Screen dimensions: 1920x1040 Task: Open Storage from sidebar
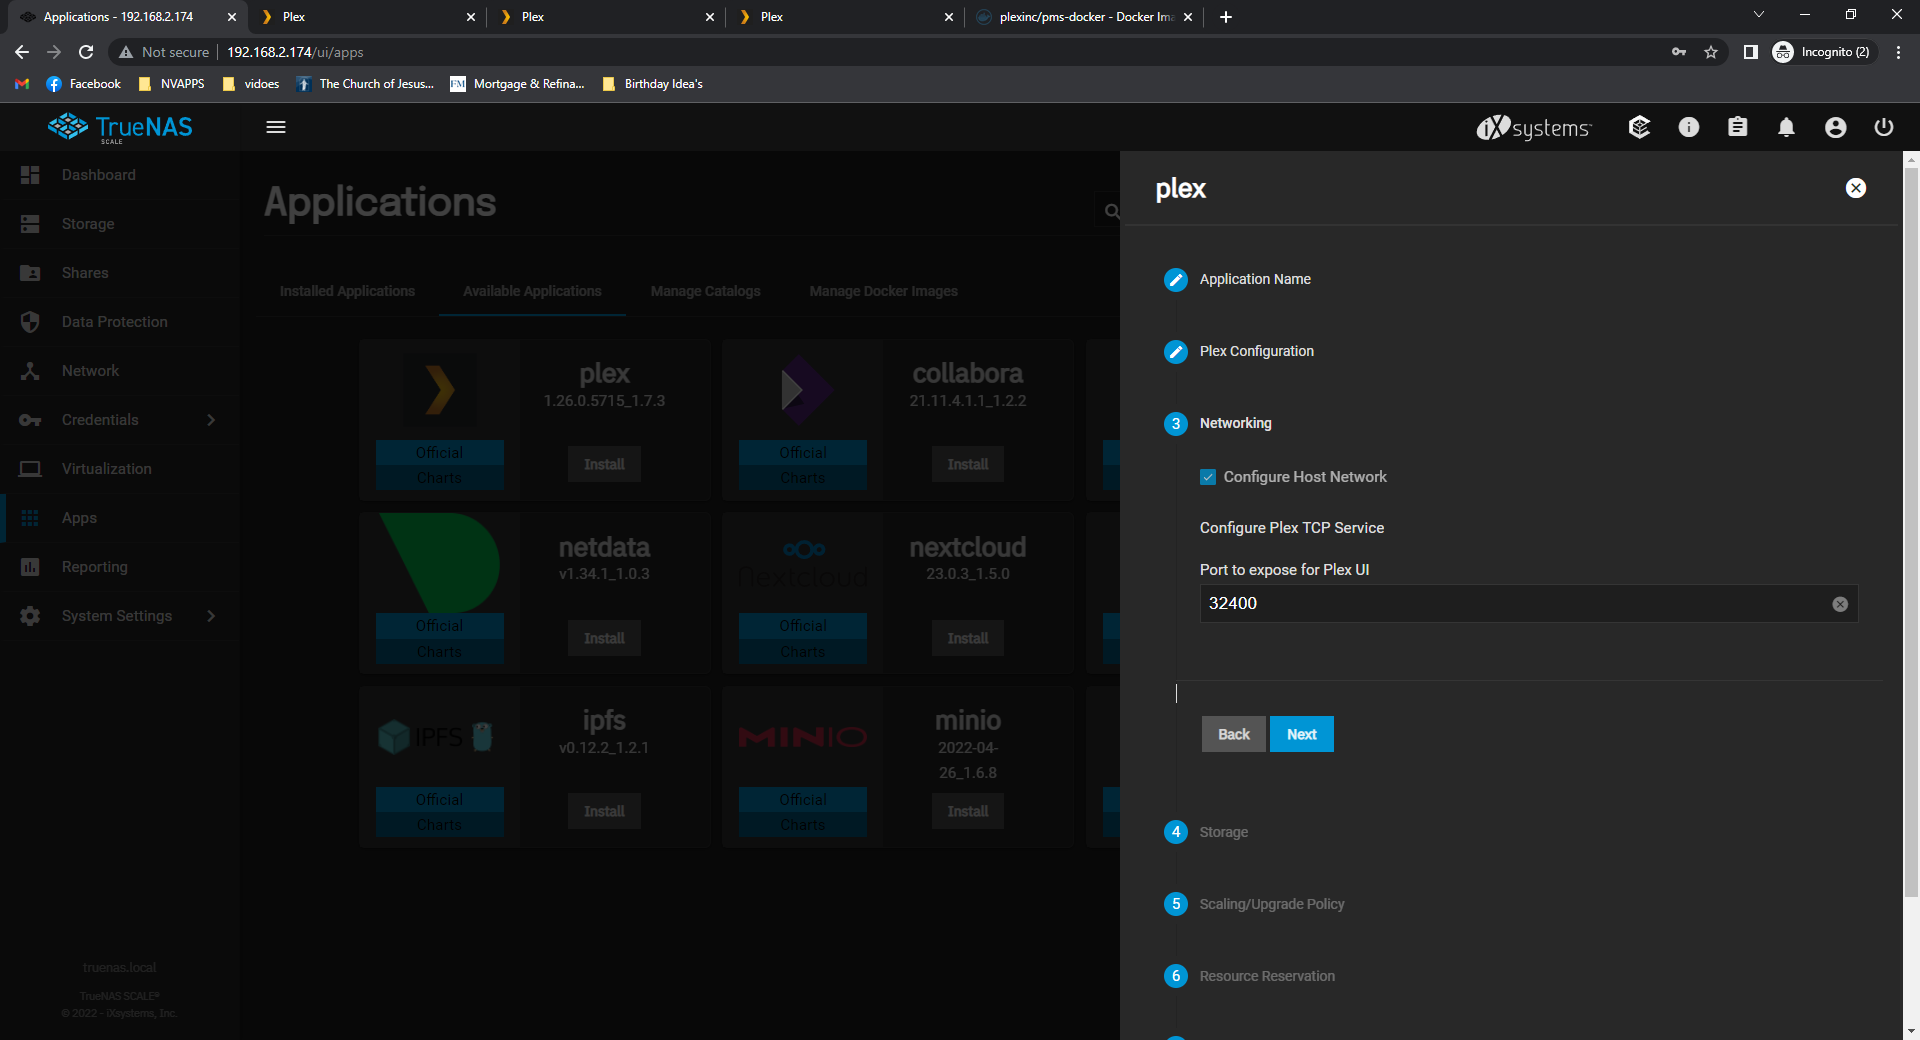click(120, 224)
